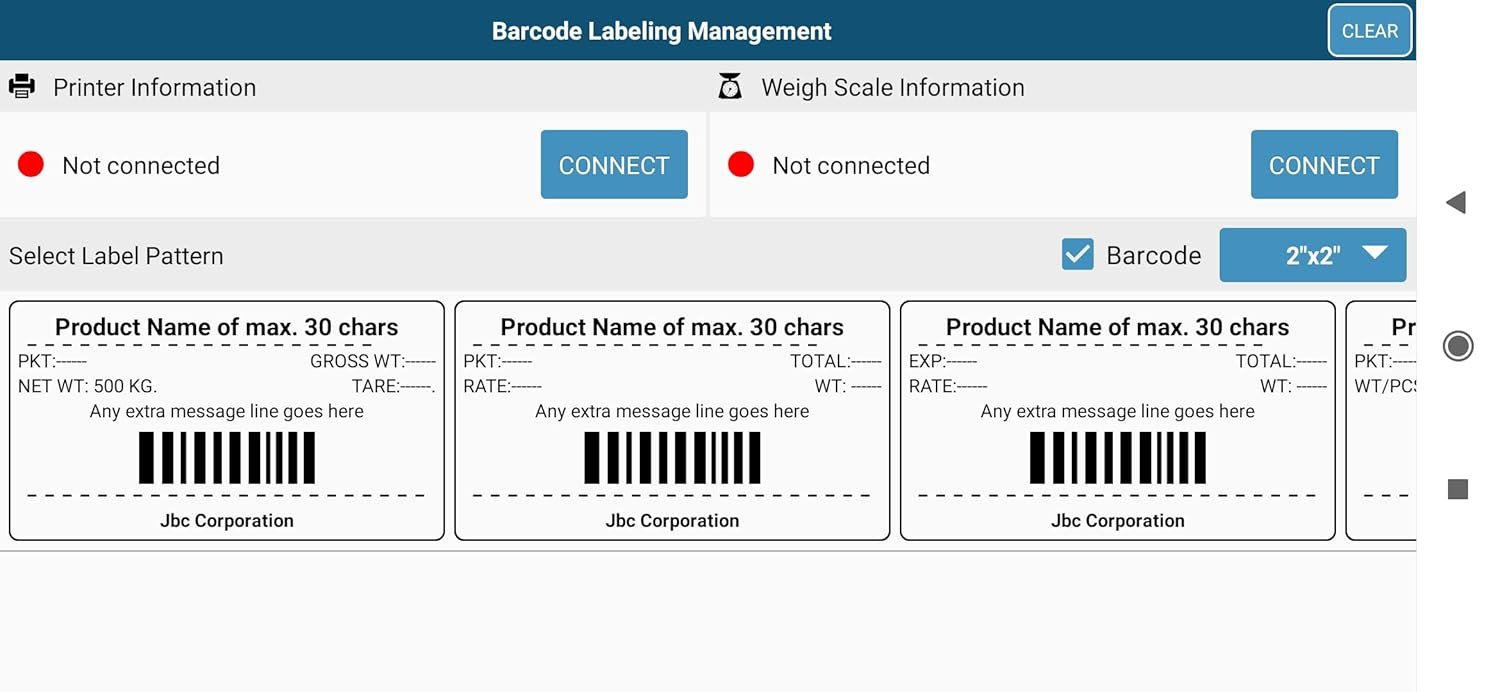
Task: Click the Select Label Pattern heading
Action: 116,256
